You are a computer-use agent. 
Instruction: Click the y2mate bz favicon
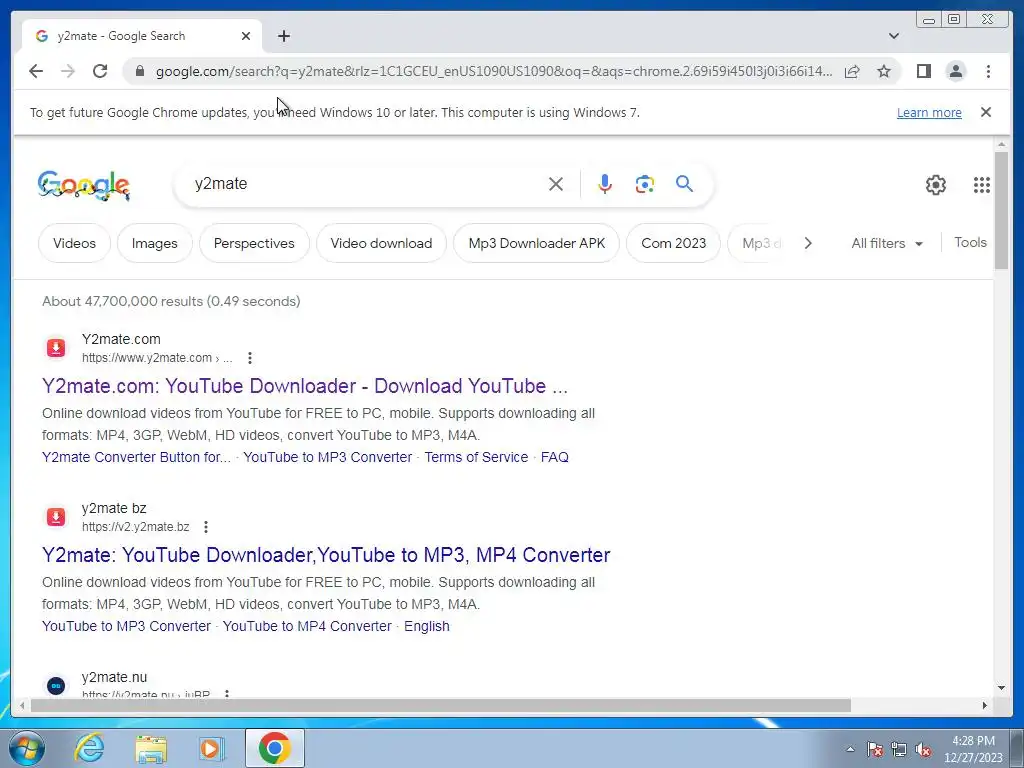tap(56, 517)
